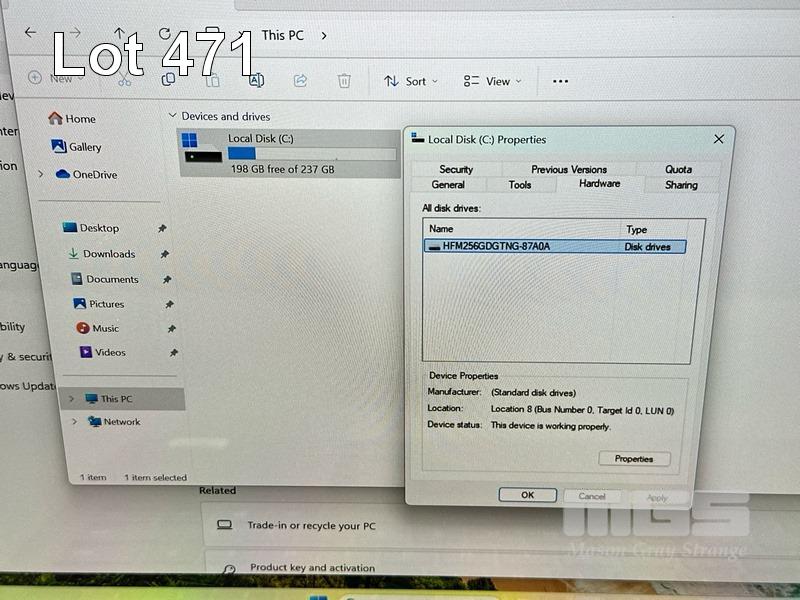This screenshot has height=600, width=800.
Task: Open the Sort dropdown menu
Action: point(411,82)
